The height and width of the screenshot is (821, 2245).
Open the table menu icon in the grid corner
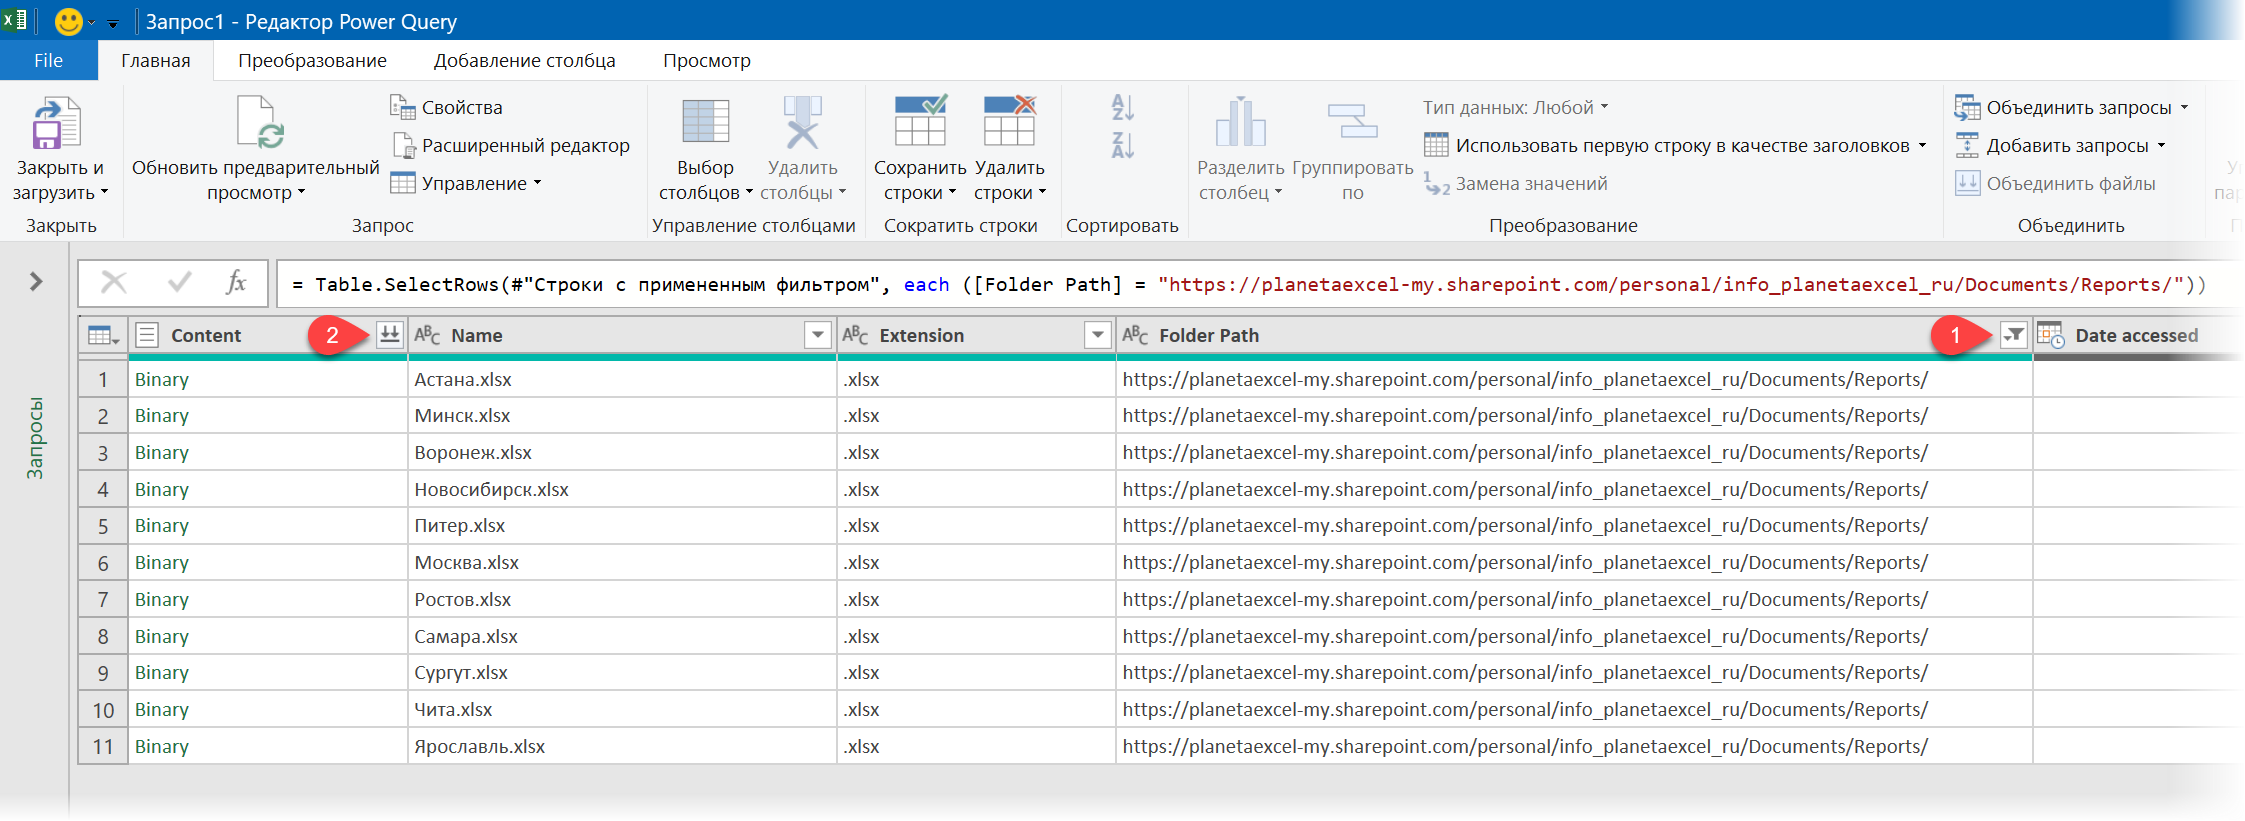[103, 336]
